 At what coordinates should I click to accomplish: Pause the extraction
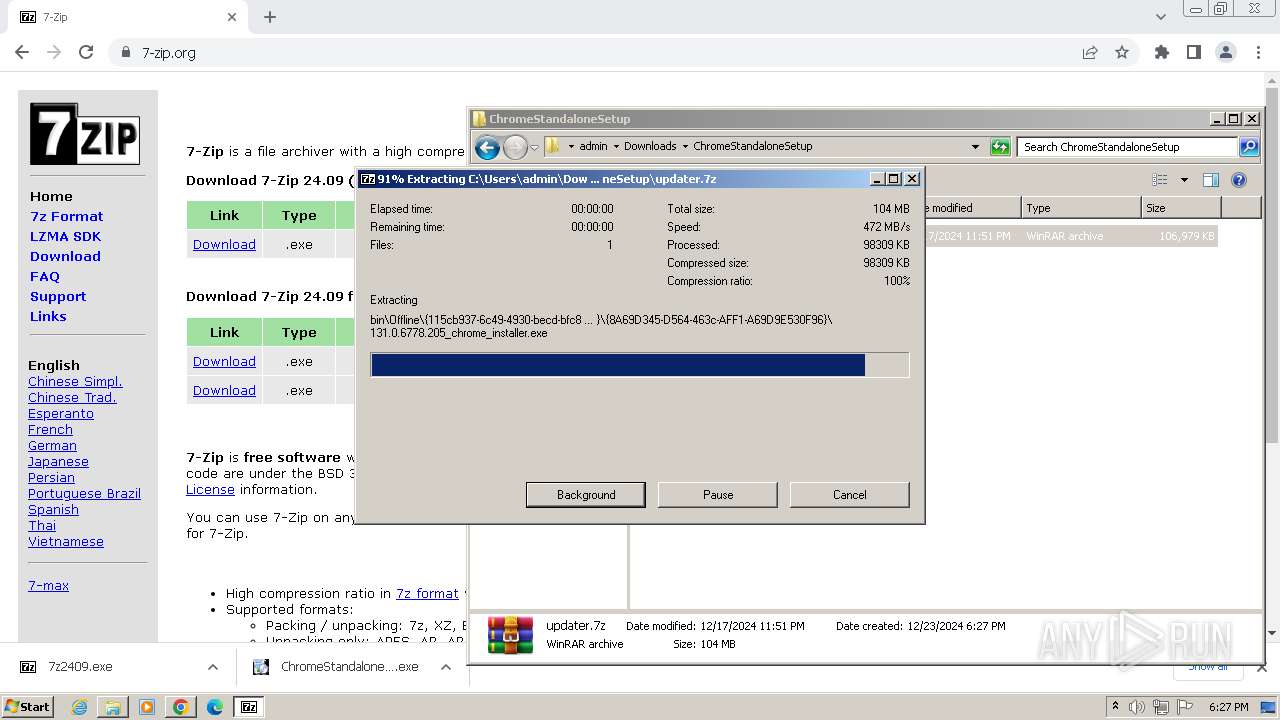pyautogui.click(x=718, y=495)
